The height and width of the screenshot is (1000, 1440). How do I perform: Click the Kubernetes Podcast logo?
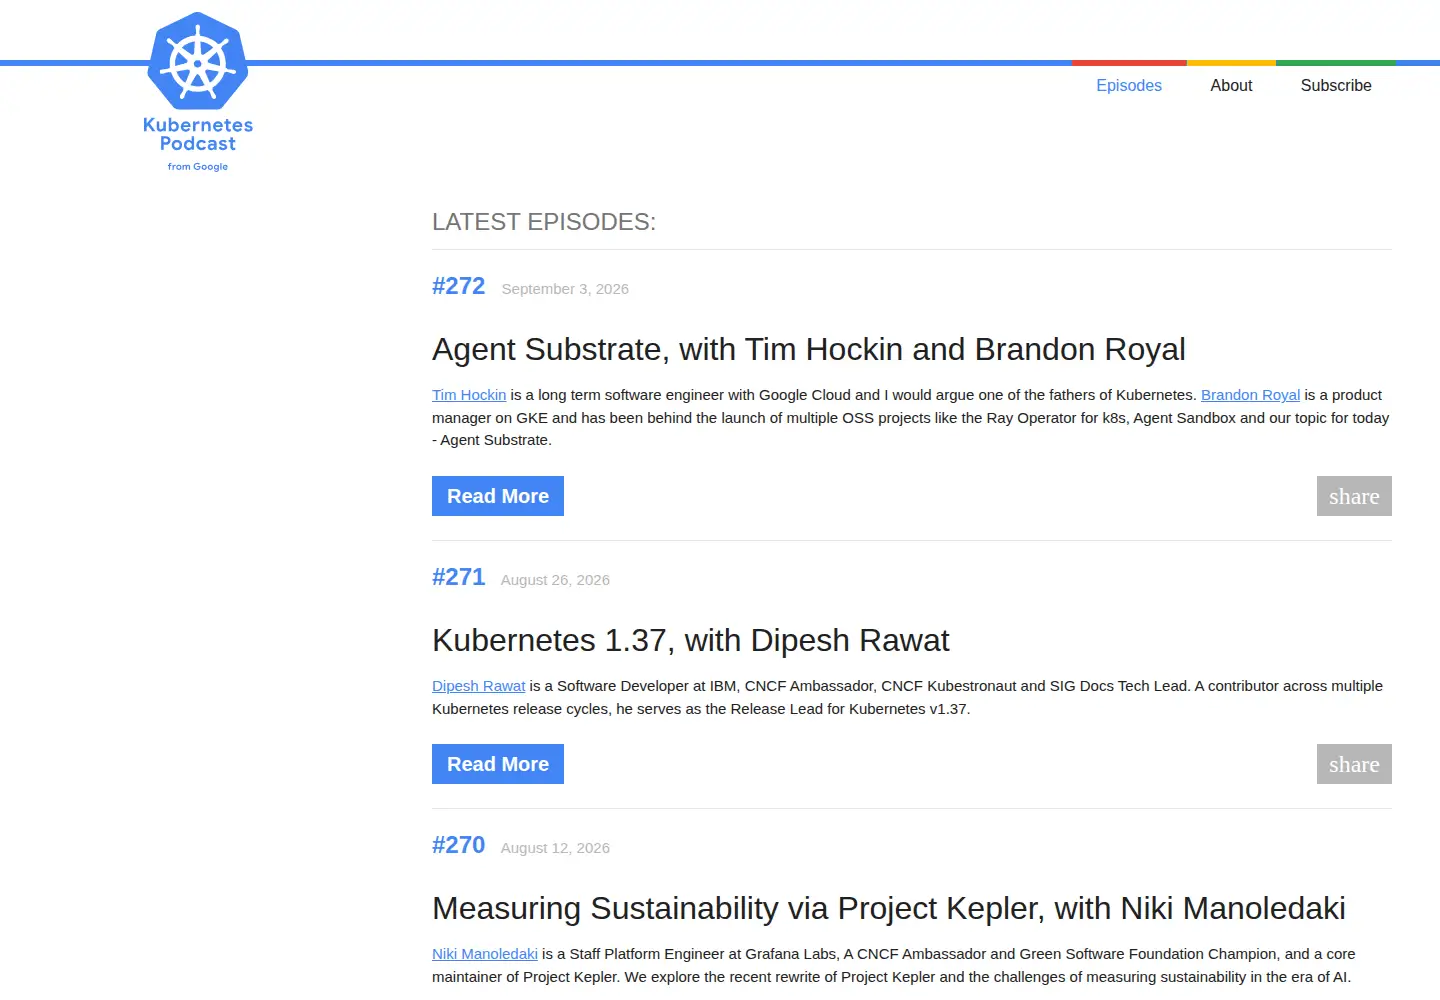tap(198, 92)
